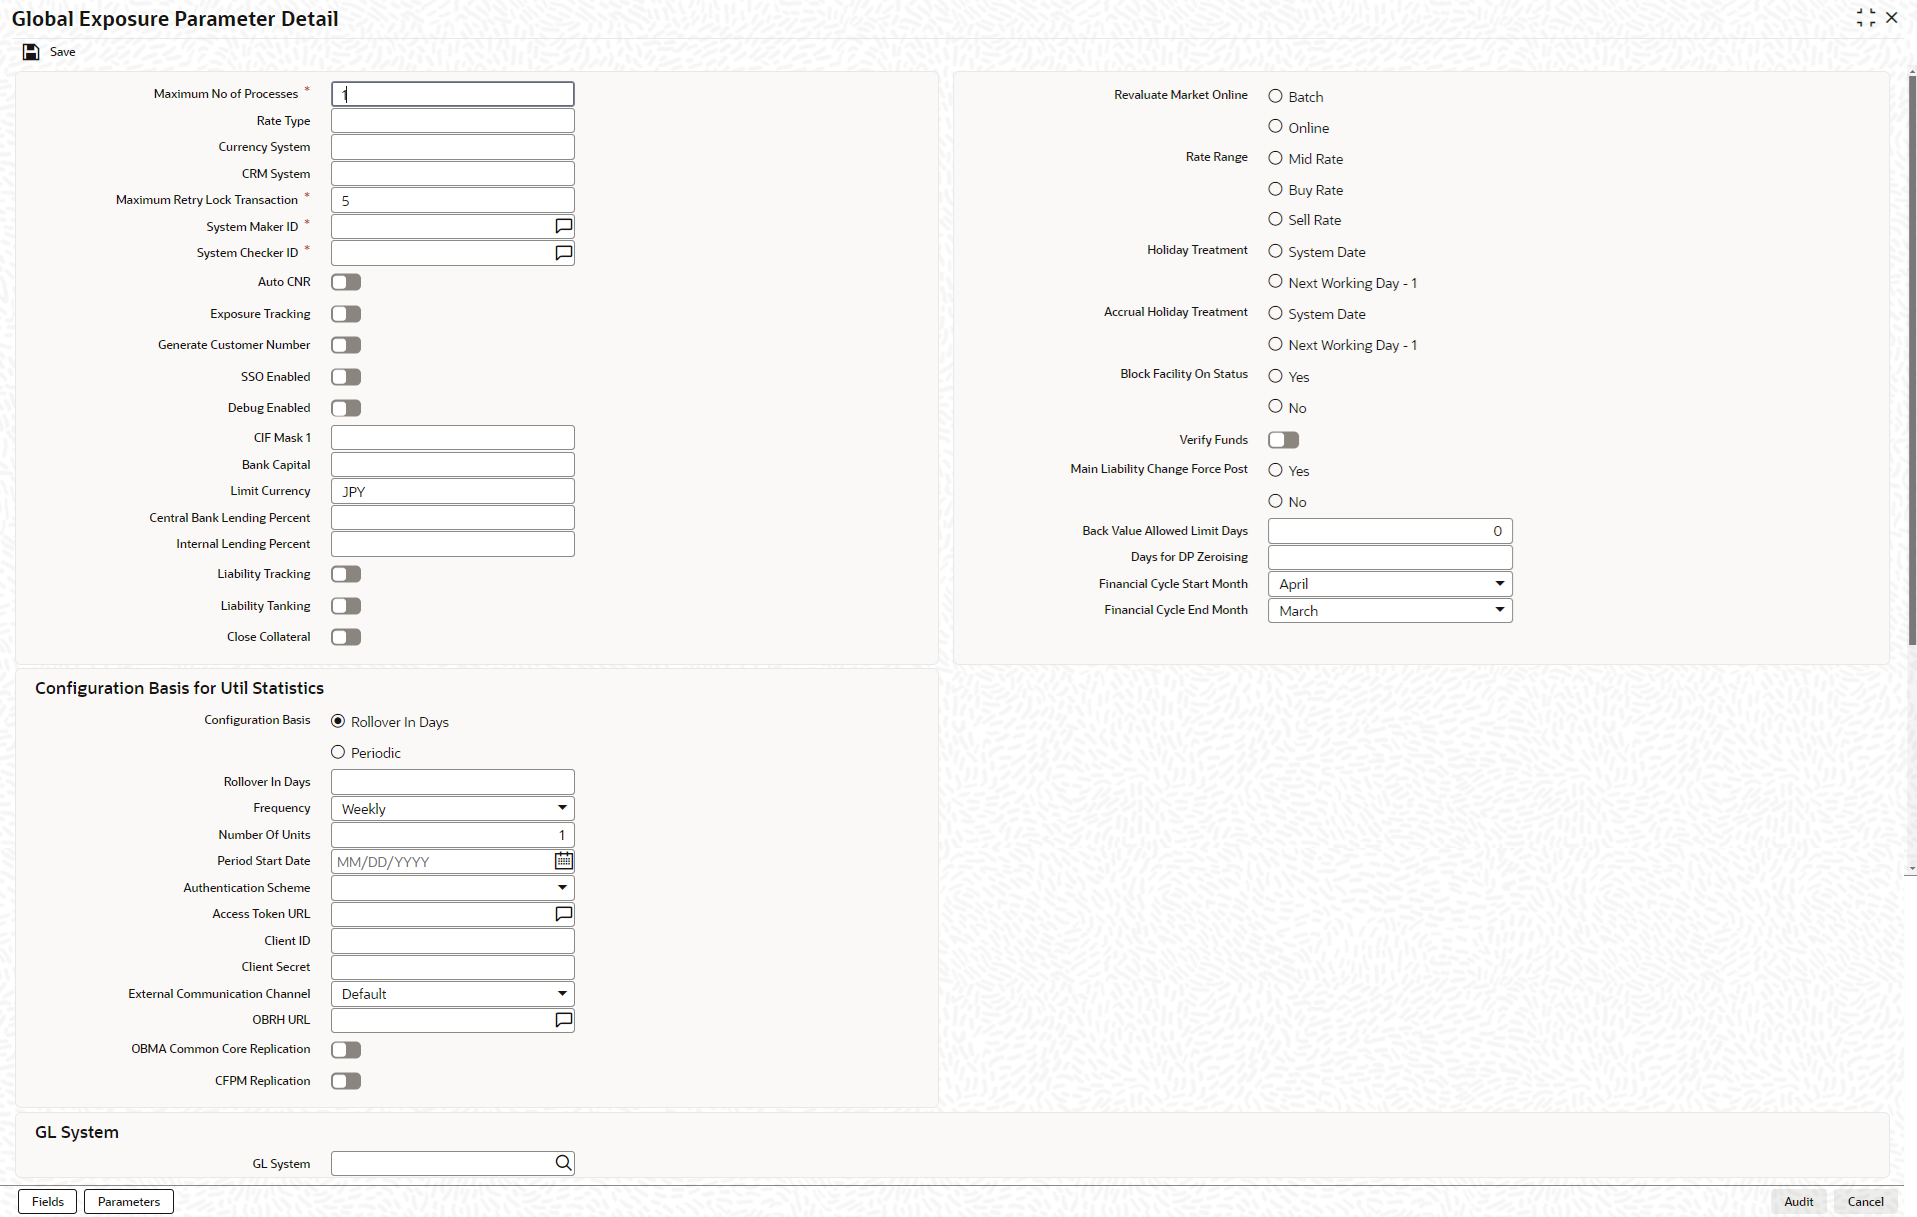Close the Global Exposure Parameter Detail screen
This screenshot has width=1917, height=1217.
(1891, 18)
